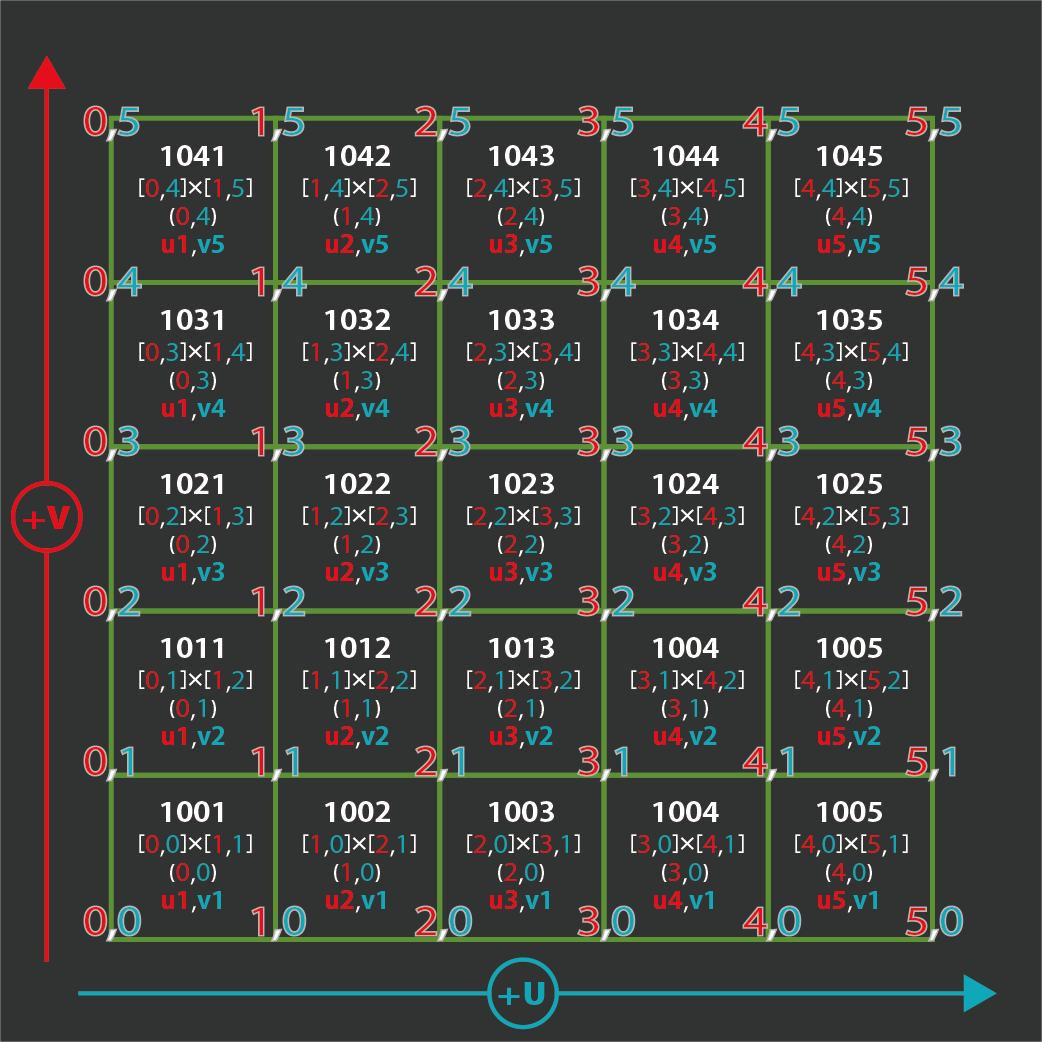Image resolution: width=1042 pixels, height=1042 pixels.
Task: Select UDIM tile 1032
Action: 357,364
